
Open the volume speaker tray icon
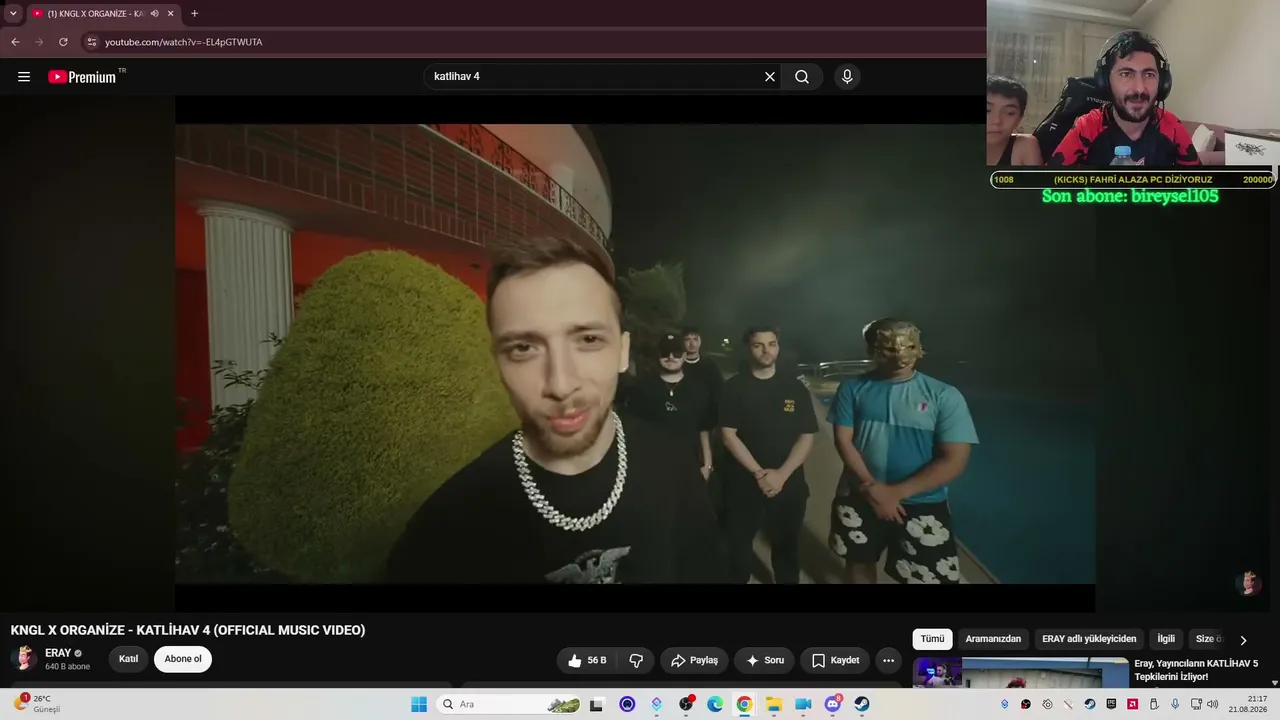tap(1213, 704)
